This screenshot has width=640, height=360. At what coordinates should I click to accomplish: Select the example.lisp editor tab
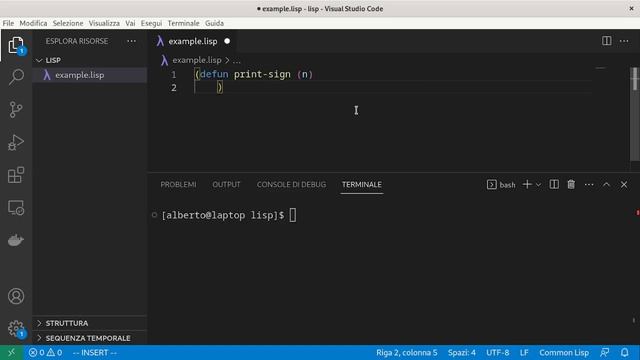point(193,41)
